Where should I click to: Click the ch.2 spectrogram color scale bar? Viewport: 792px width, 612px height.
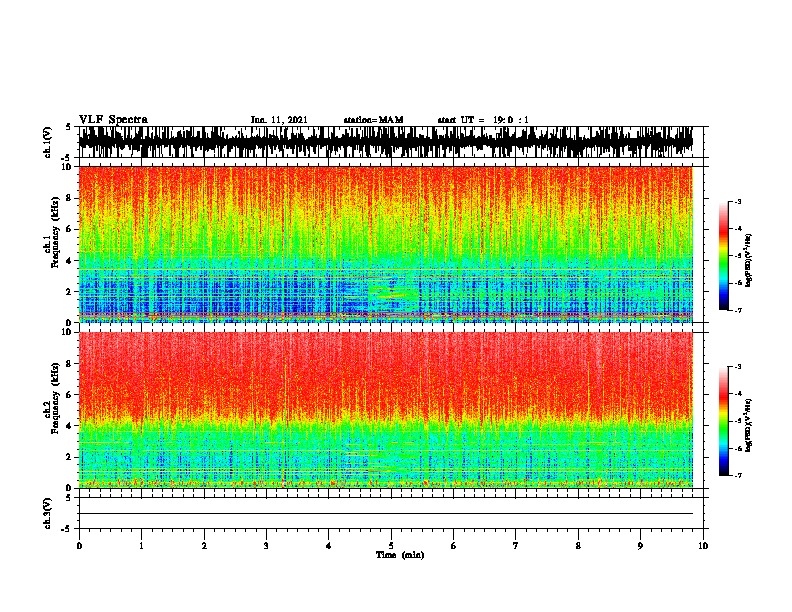coord(724,421)
